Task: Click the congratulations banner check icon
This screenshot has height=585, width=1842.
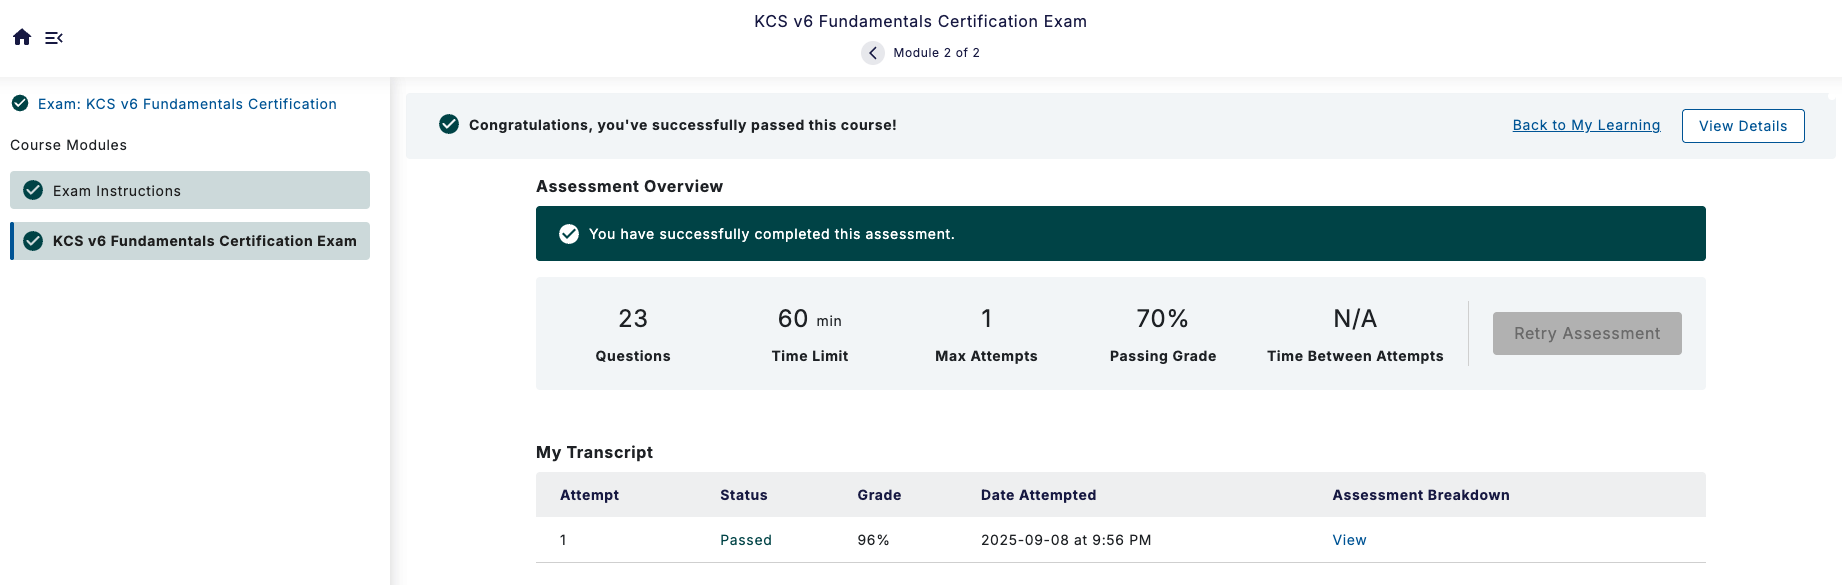Action: (449, 124)
